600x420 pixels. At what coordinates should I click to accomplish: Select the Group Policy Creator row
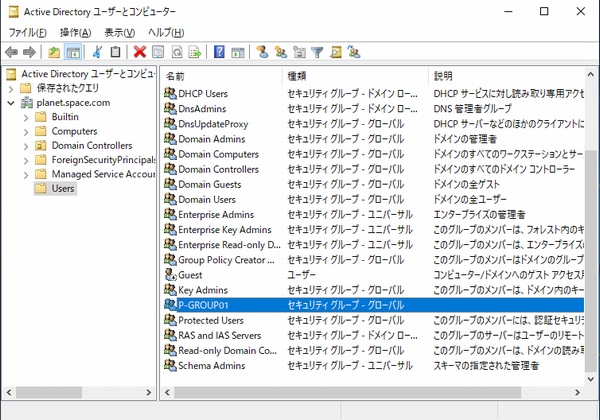click(373, 260)
